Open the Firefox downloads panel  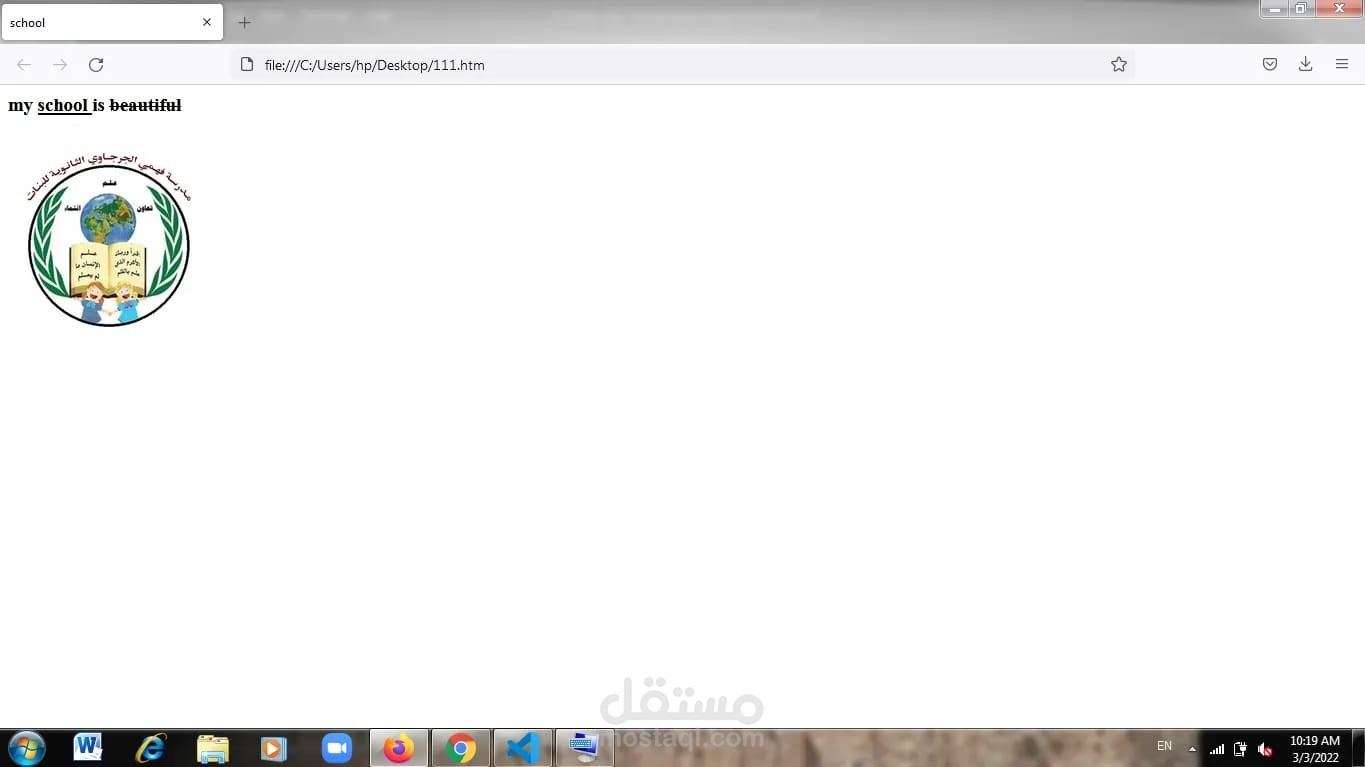(x=1305, y=65)
